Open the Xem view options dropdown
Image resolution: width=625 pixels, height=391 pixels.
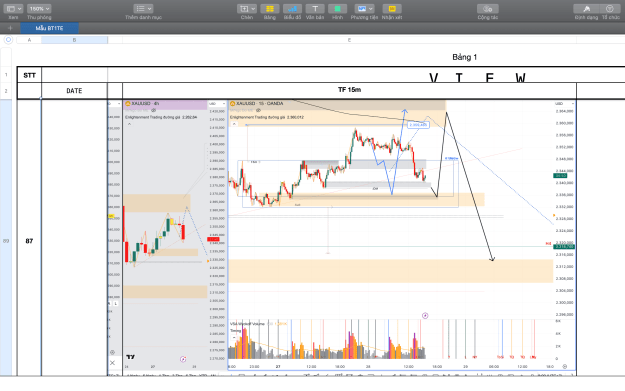(14, 9)
